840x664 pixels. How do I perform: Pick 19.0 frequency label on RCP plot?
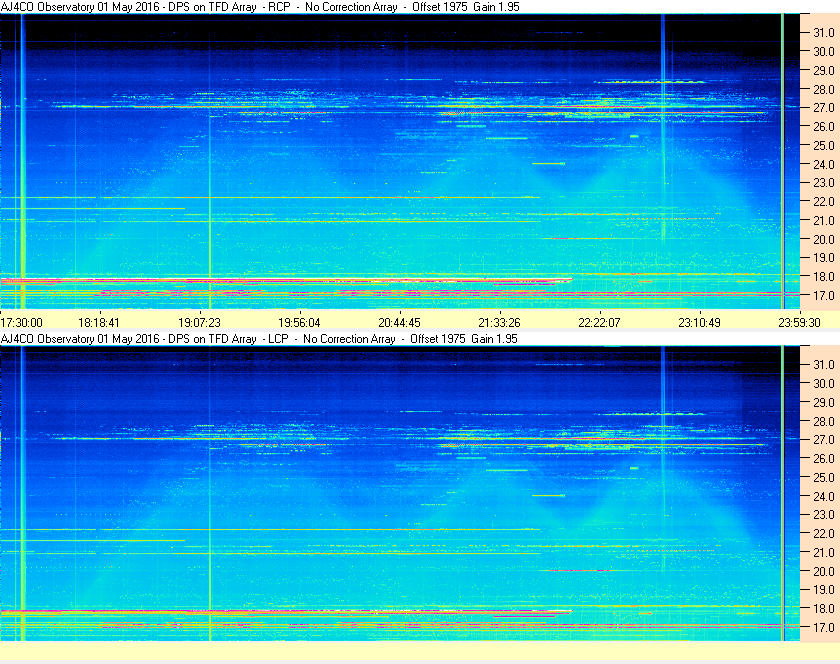824,258
